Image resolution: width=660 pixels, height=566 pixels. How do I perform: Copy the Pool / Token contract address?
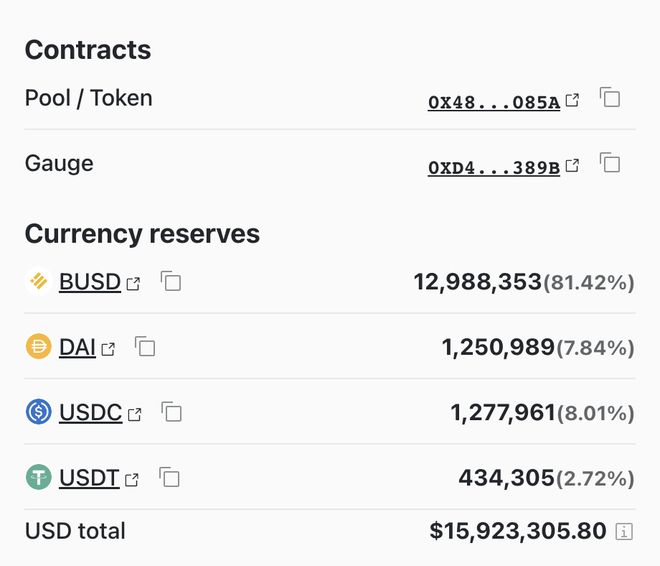(x=610, y=98)
